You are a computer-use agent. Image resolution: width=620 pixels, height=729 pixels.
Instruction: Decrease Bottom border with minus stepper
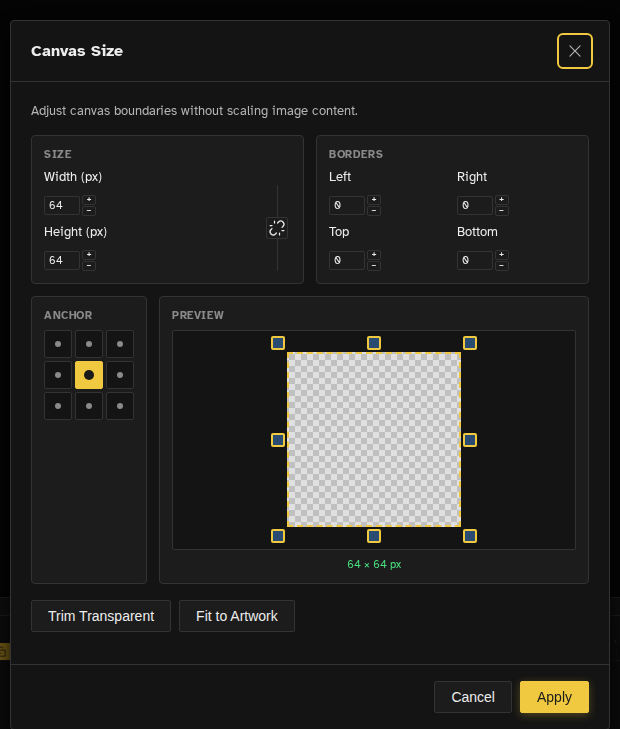pos(501,265)
